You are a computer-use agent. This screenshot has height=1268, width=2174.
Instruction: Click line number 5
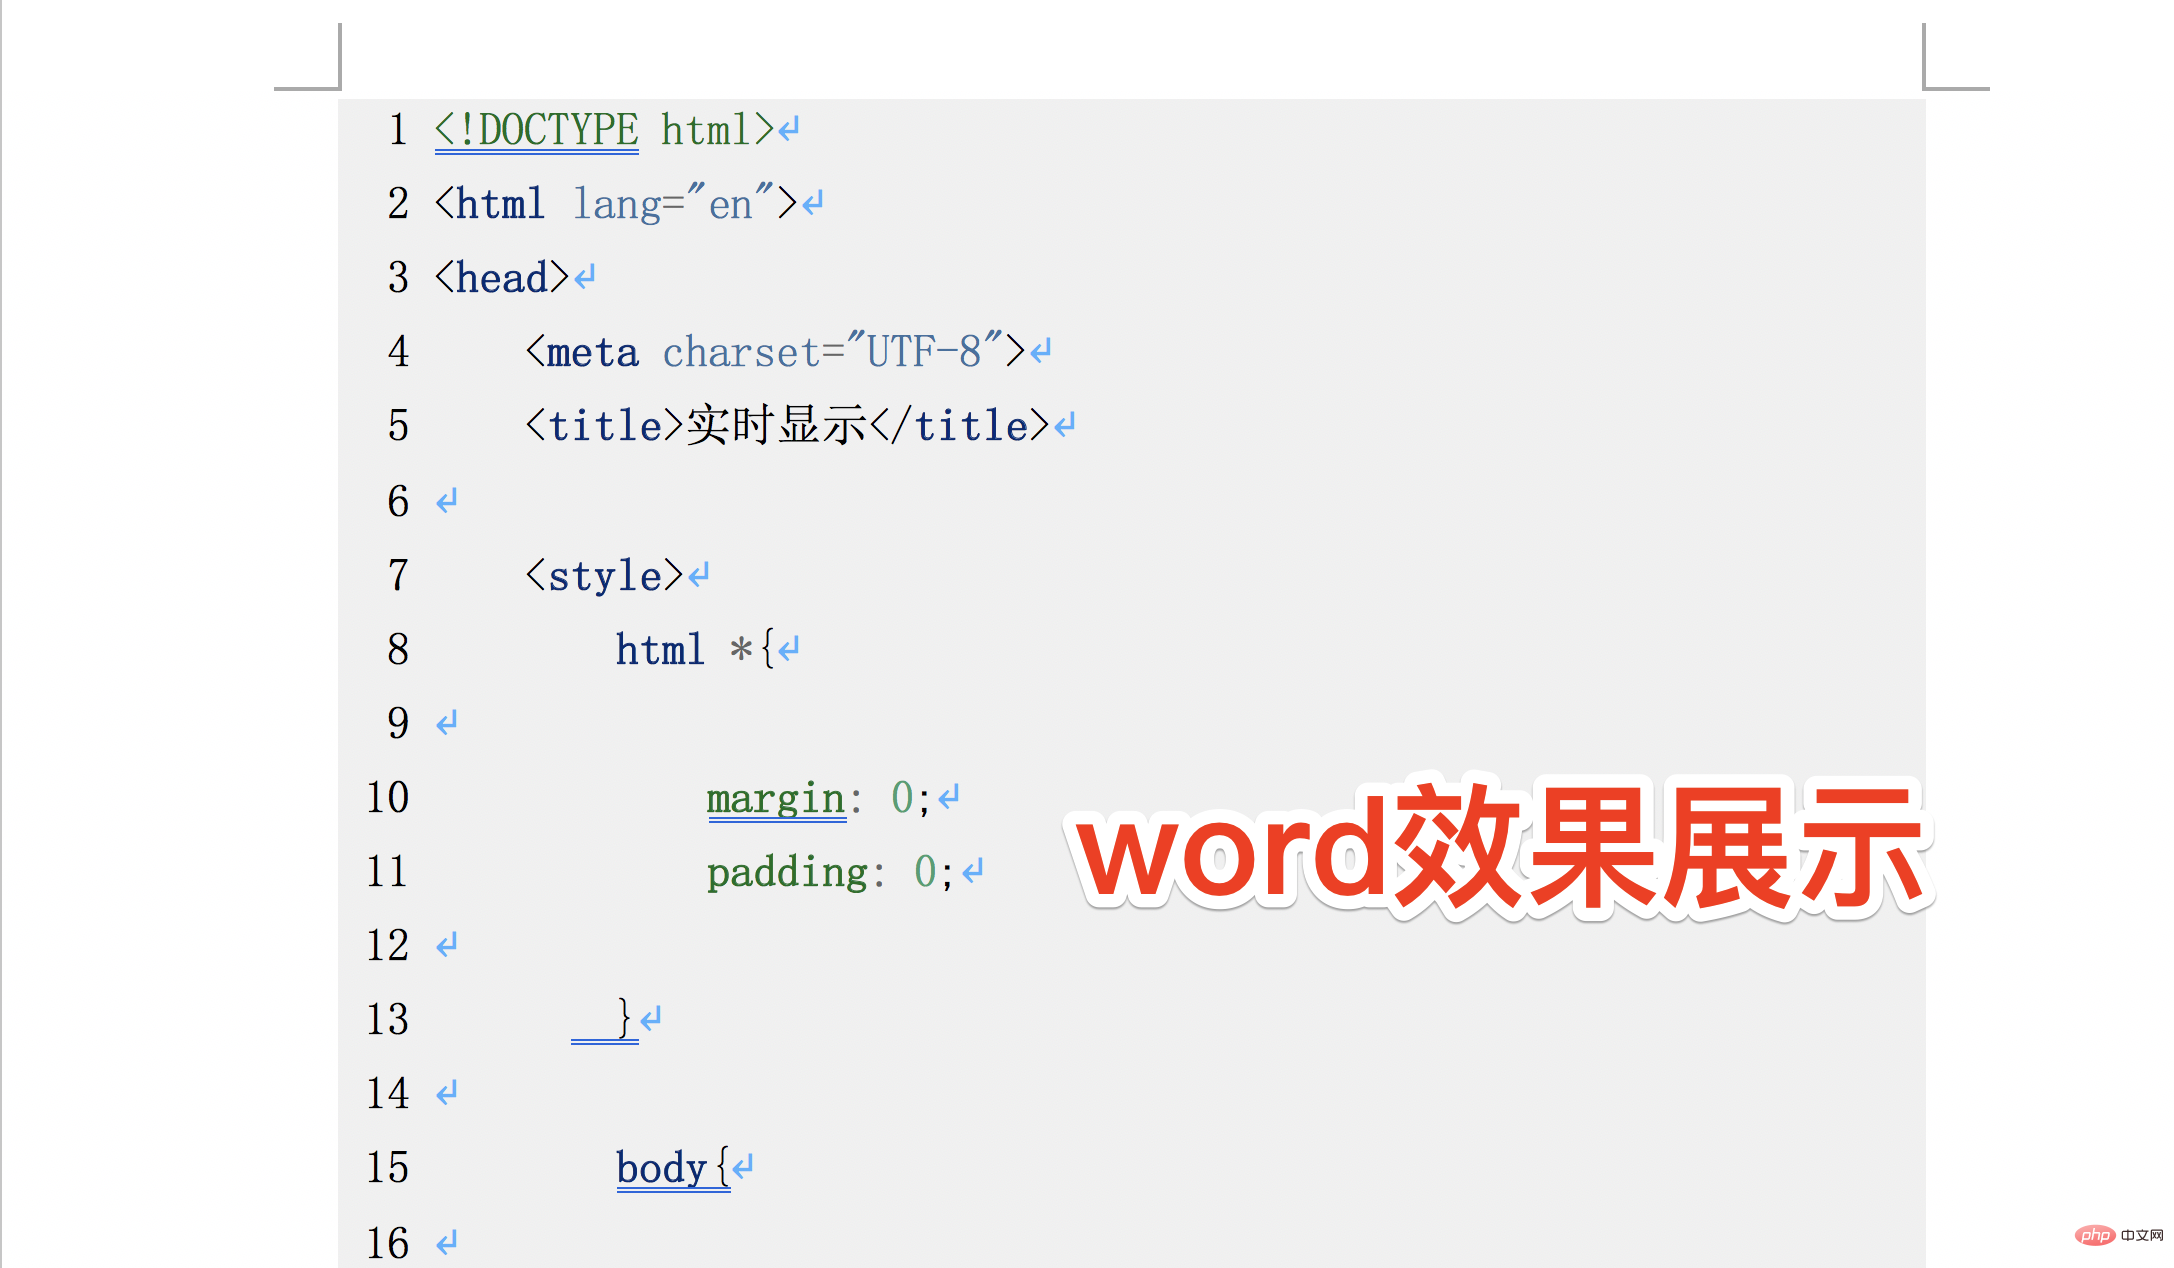coord(398,426)
